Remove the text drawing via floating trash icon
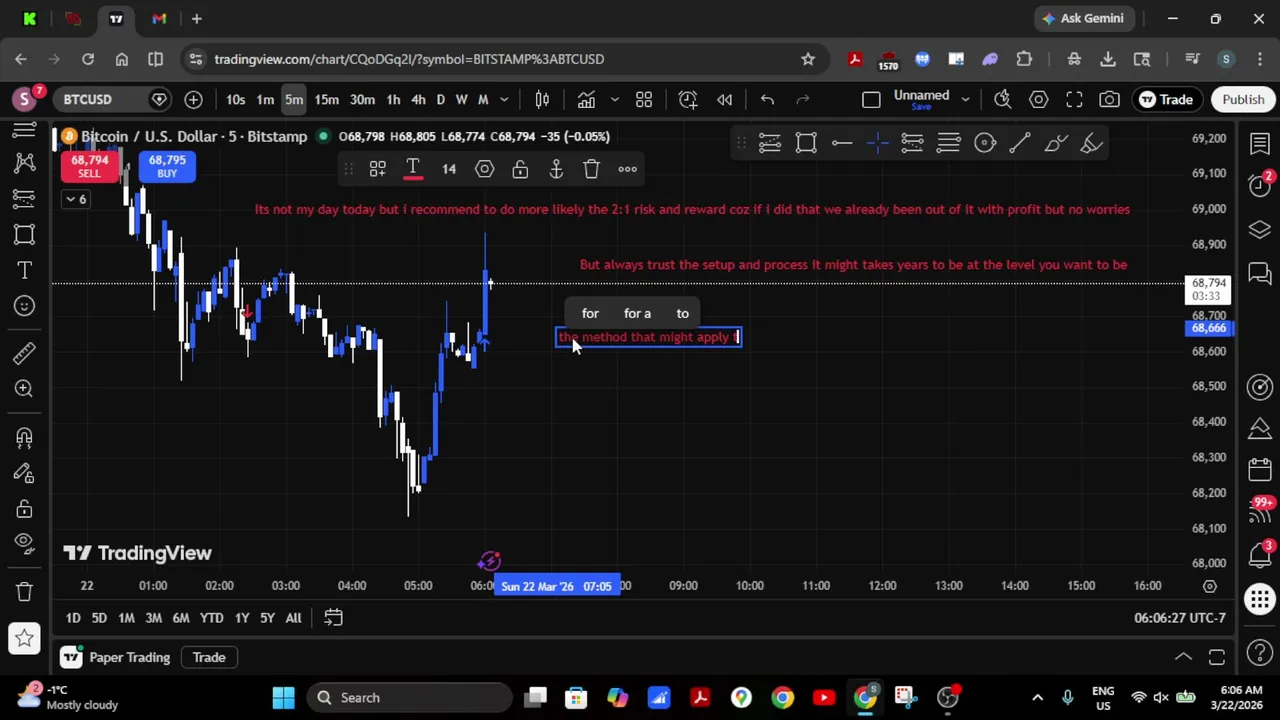This screenshot has width=1280, height=720. (592, 169)
